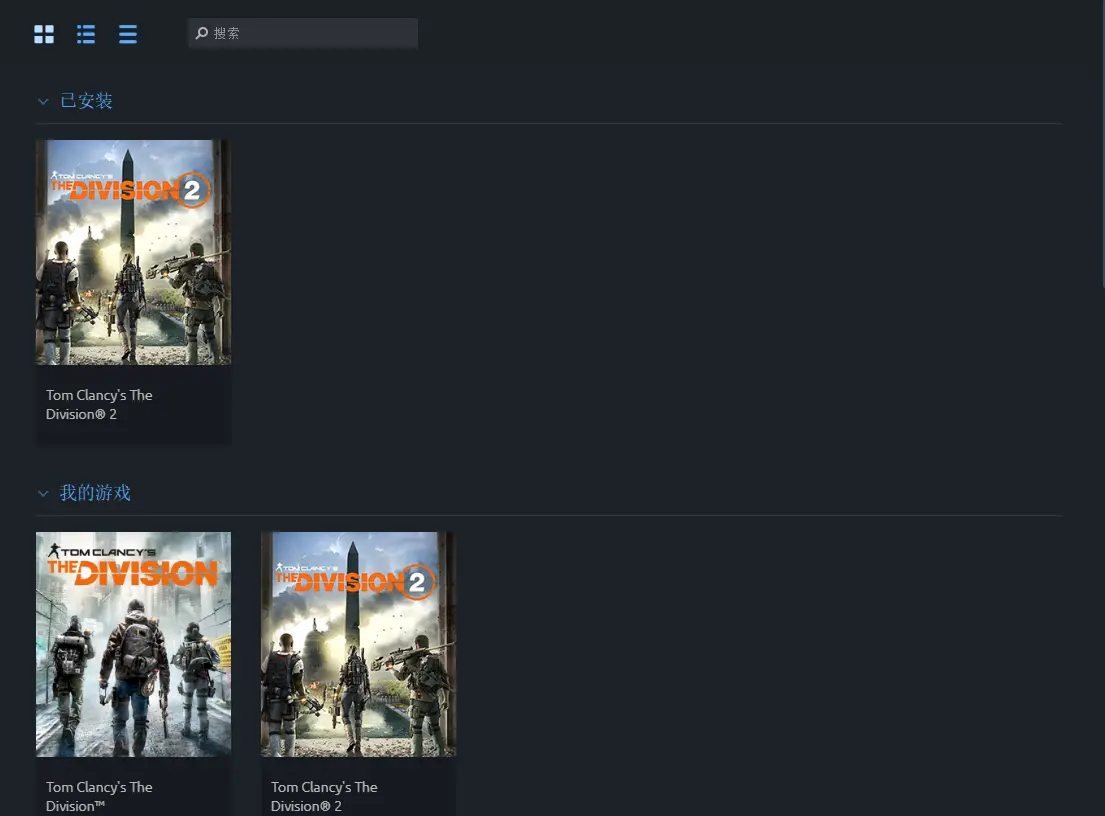Collapse the 我的游戏 section chevron
Viewport: 1105px width, 816px height.
(43, 493)
